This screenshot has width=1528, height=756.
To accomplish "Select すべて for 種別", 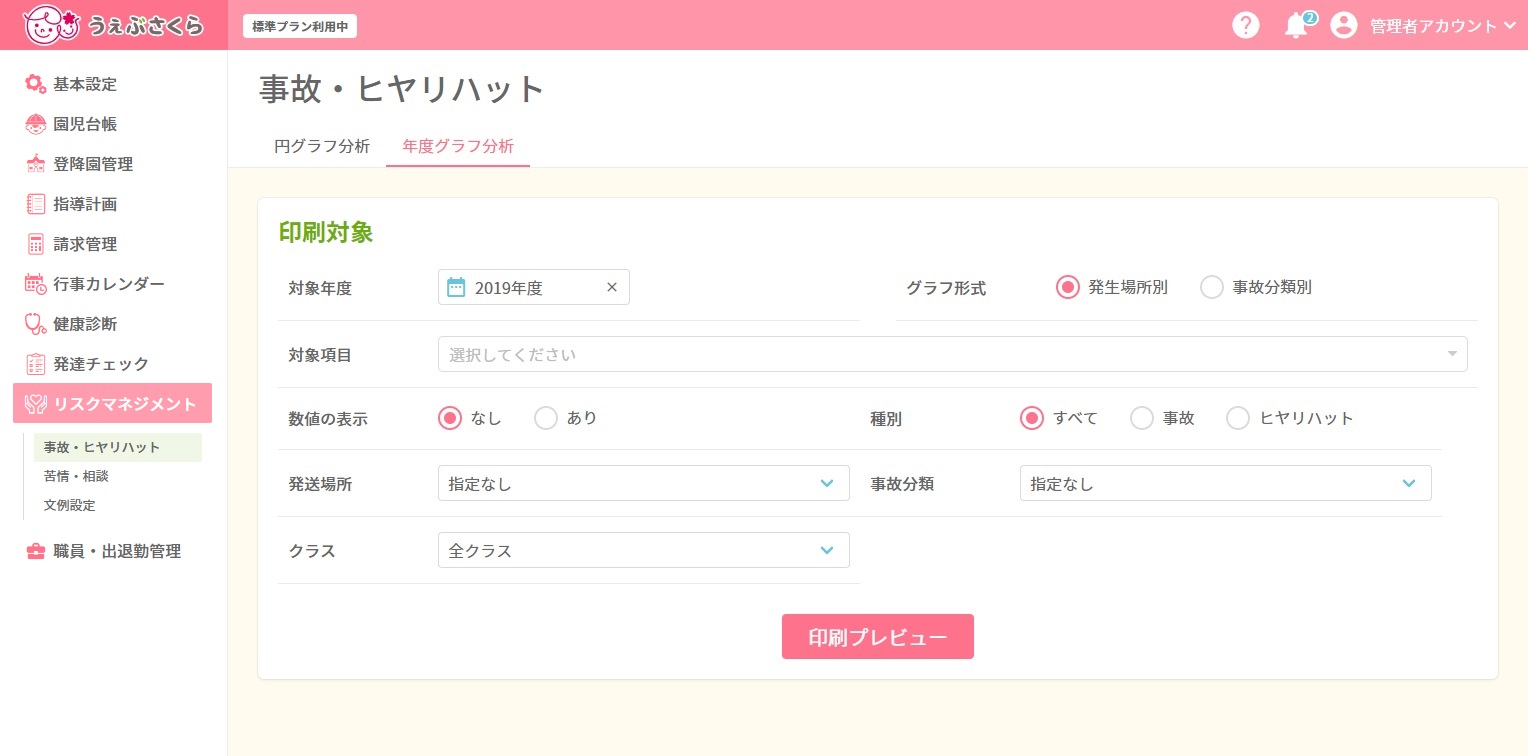I will point(1032,418).
